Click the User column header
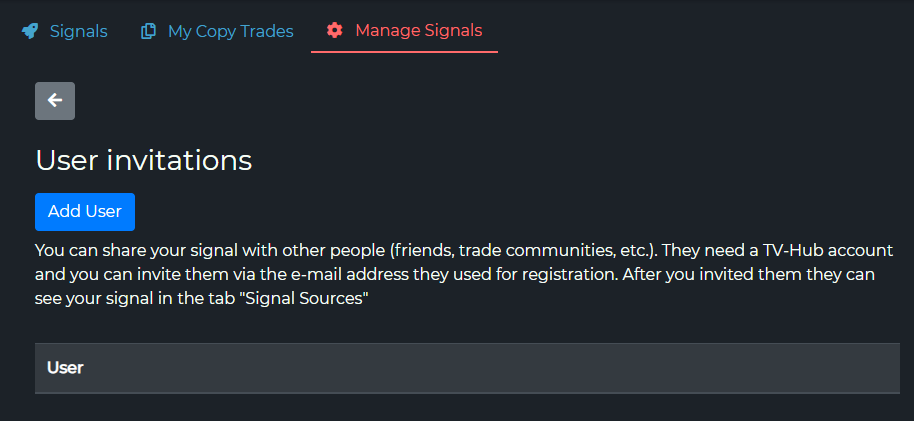This screenshot has height=421, width=914. point(65,368)
